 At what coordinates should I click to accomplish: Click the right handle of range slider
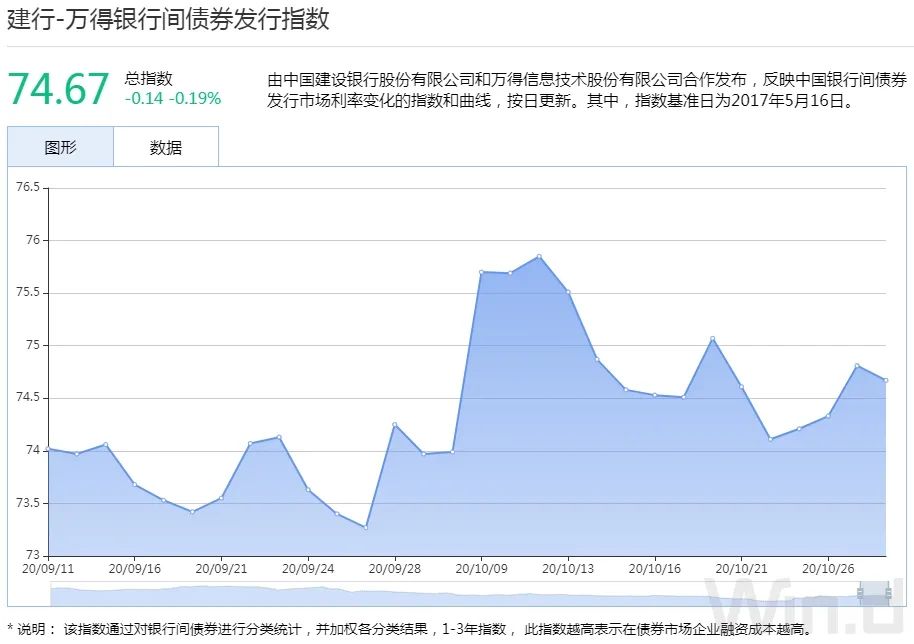coord(888,593)
